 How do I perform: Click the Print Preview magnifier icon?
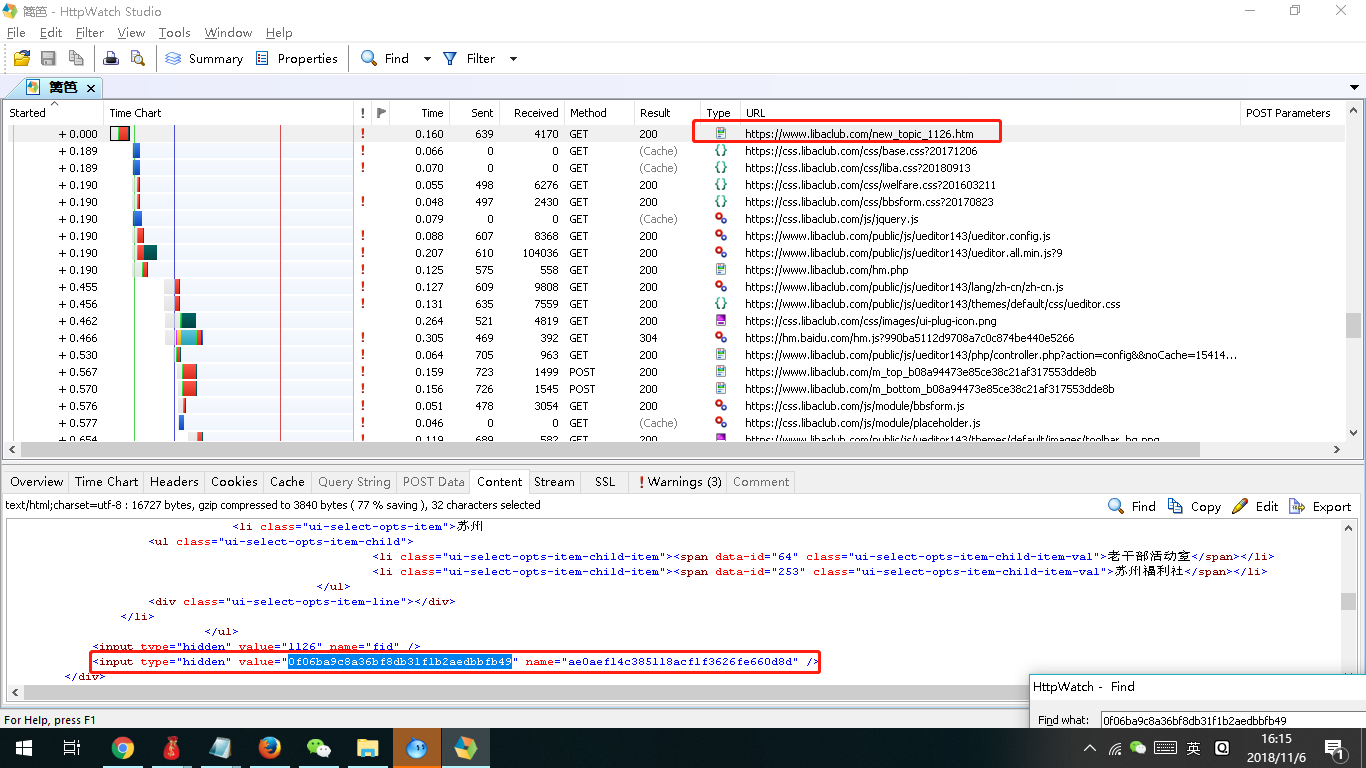[x=137, y=59]
